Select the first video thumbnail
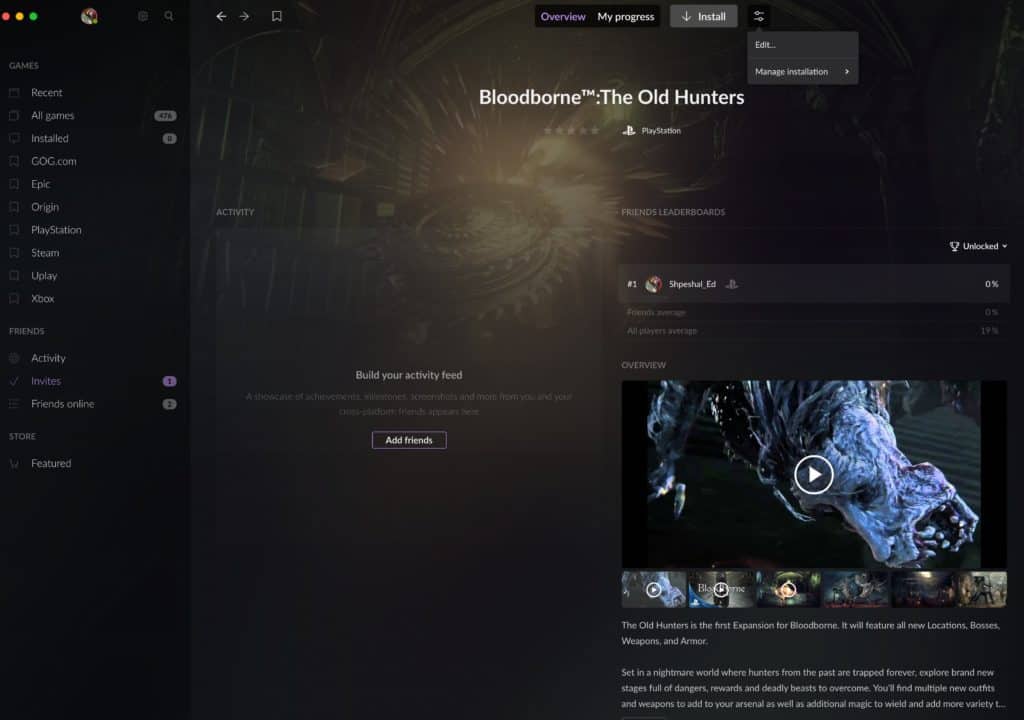 (x=654, y=589)
